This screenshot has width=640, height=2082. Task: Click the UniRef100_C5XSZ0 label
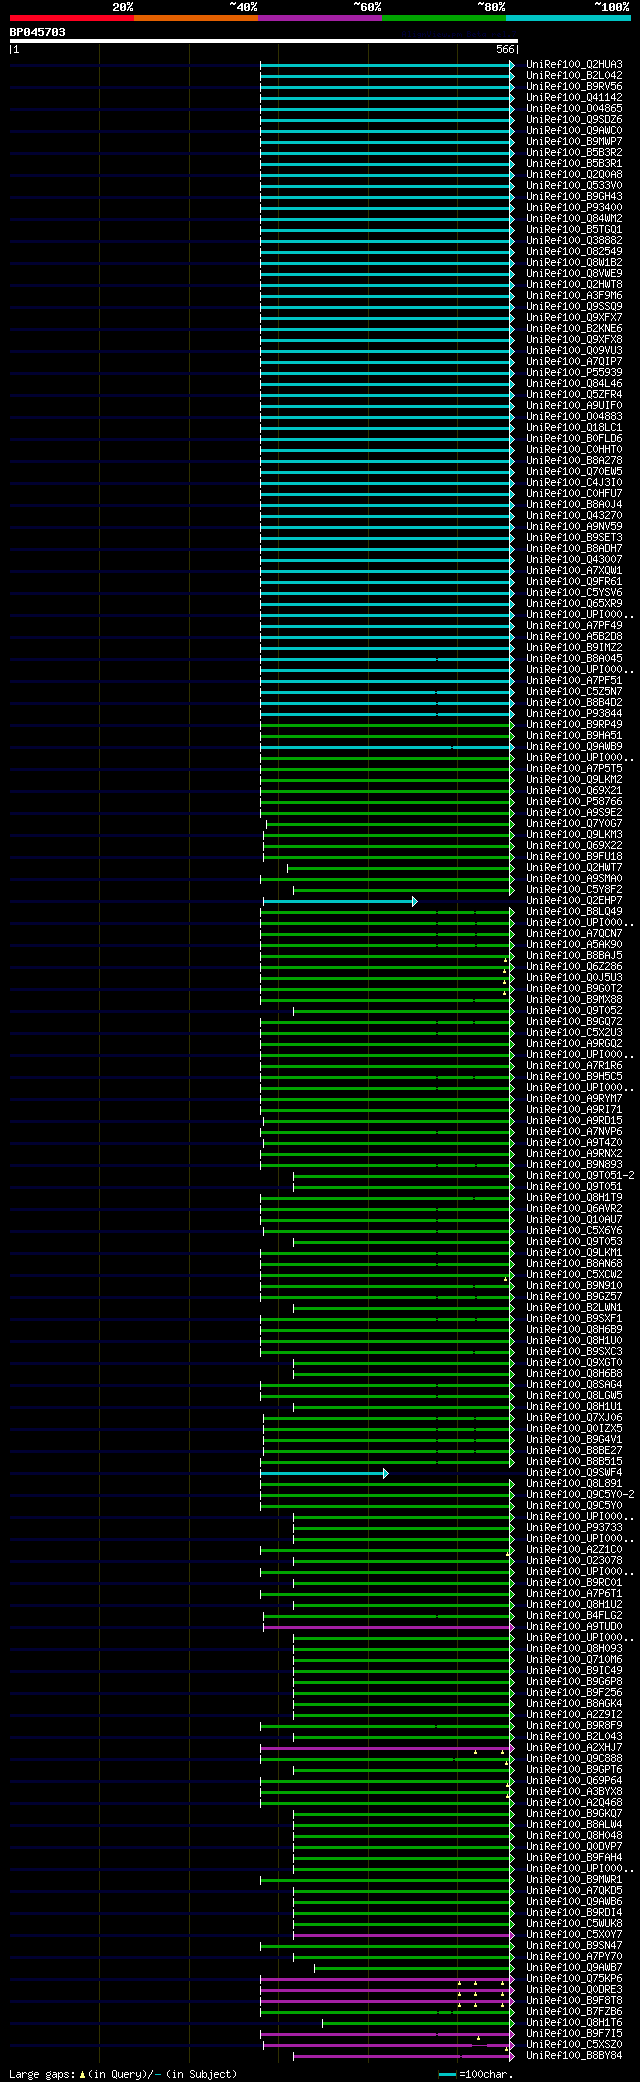(x=574, y=2044)
